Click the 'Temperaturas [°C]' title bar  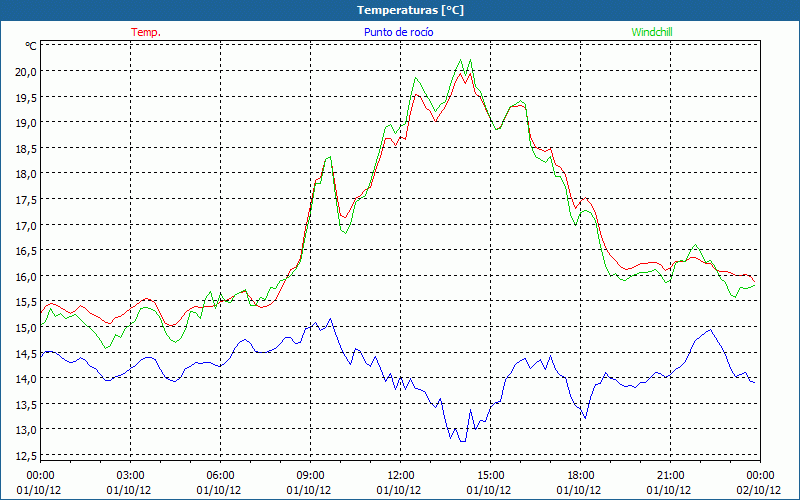[x=400, y=10]
